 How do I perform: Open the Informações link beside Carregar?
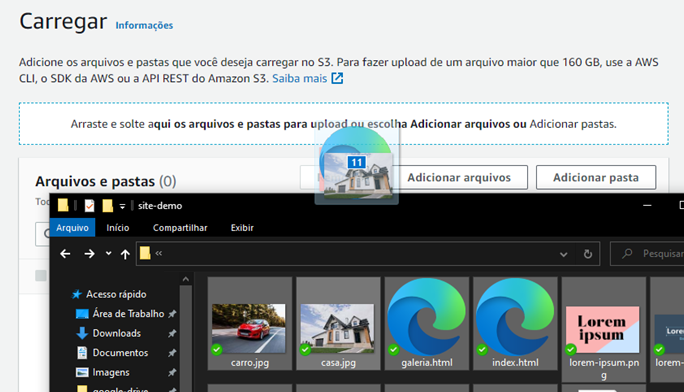click(x=144, y=25)
